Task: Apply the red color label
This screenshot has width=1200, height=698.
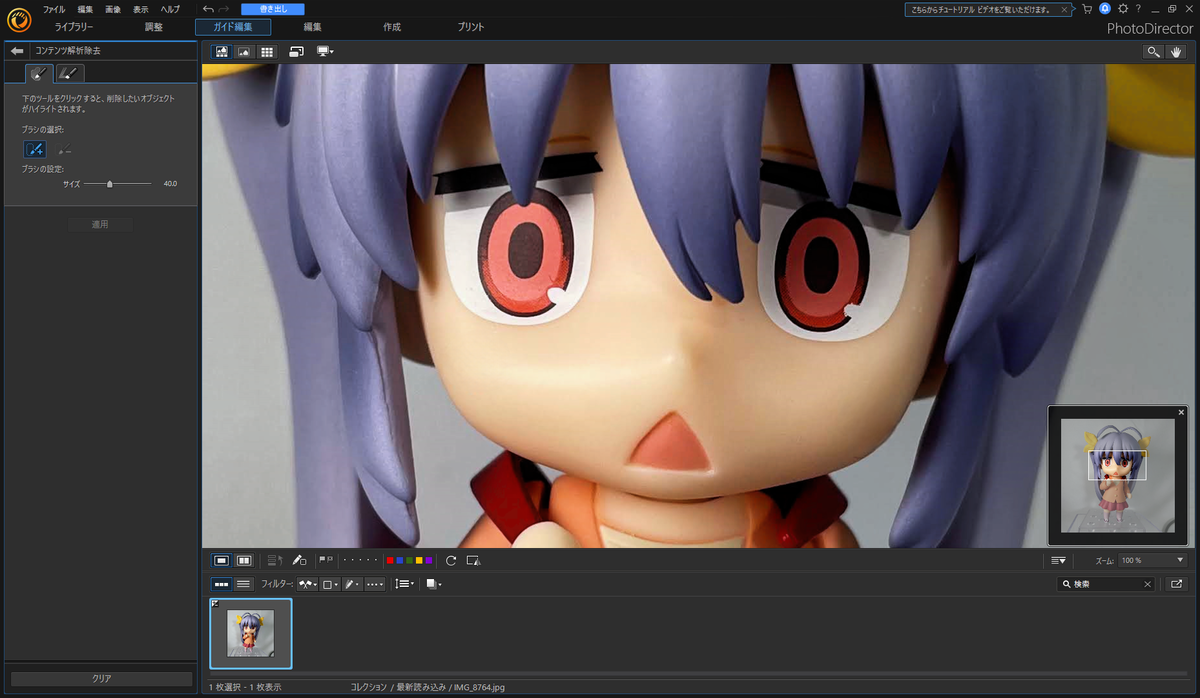Action: click(390, 560)
